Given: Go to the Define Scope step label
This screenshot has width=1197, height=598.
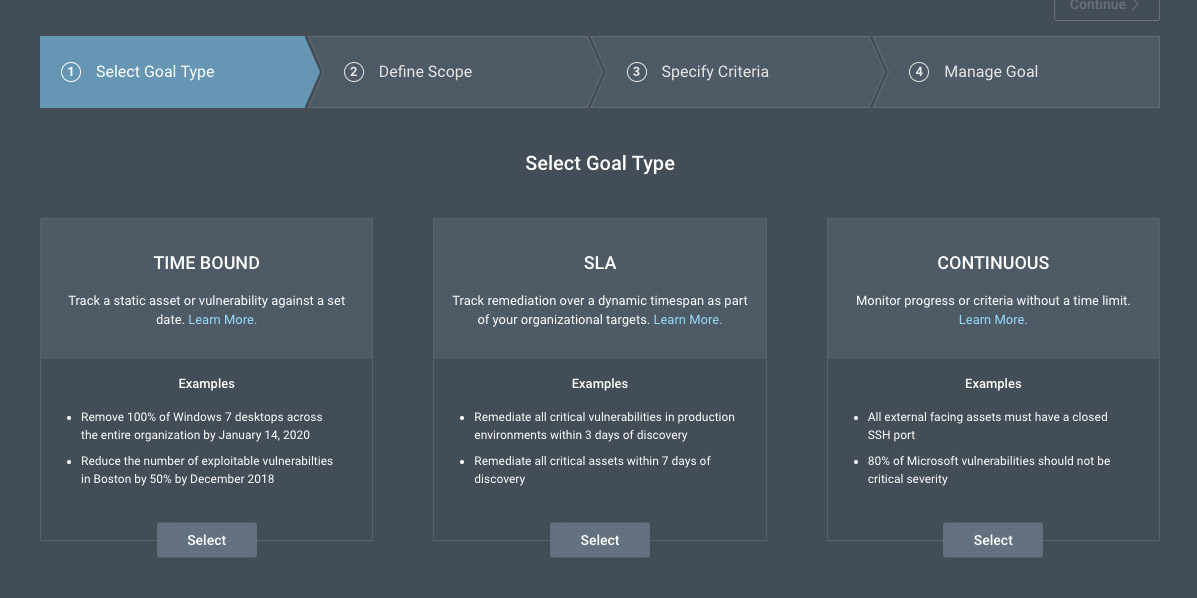Looking at the screenshot, I should [x=425, y=72].
